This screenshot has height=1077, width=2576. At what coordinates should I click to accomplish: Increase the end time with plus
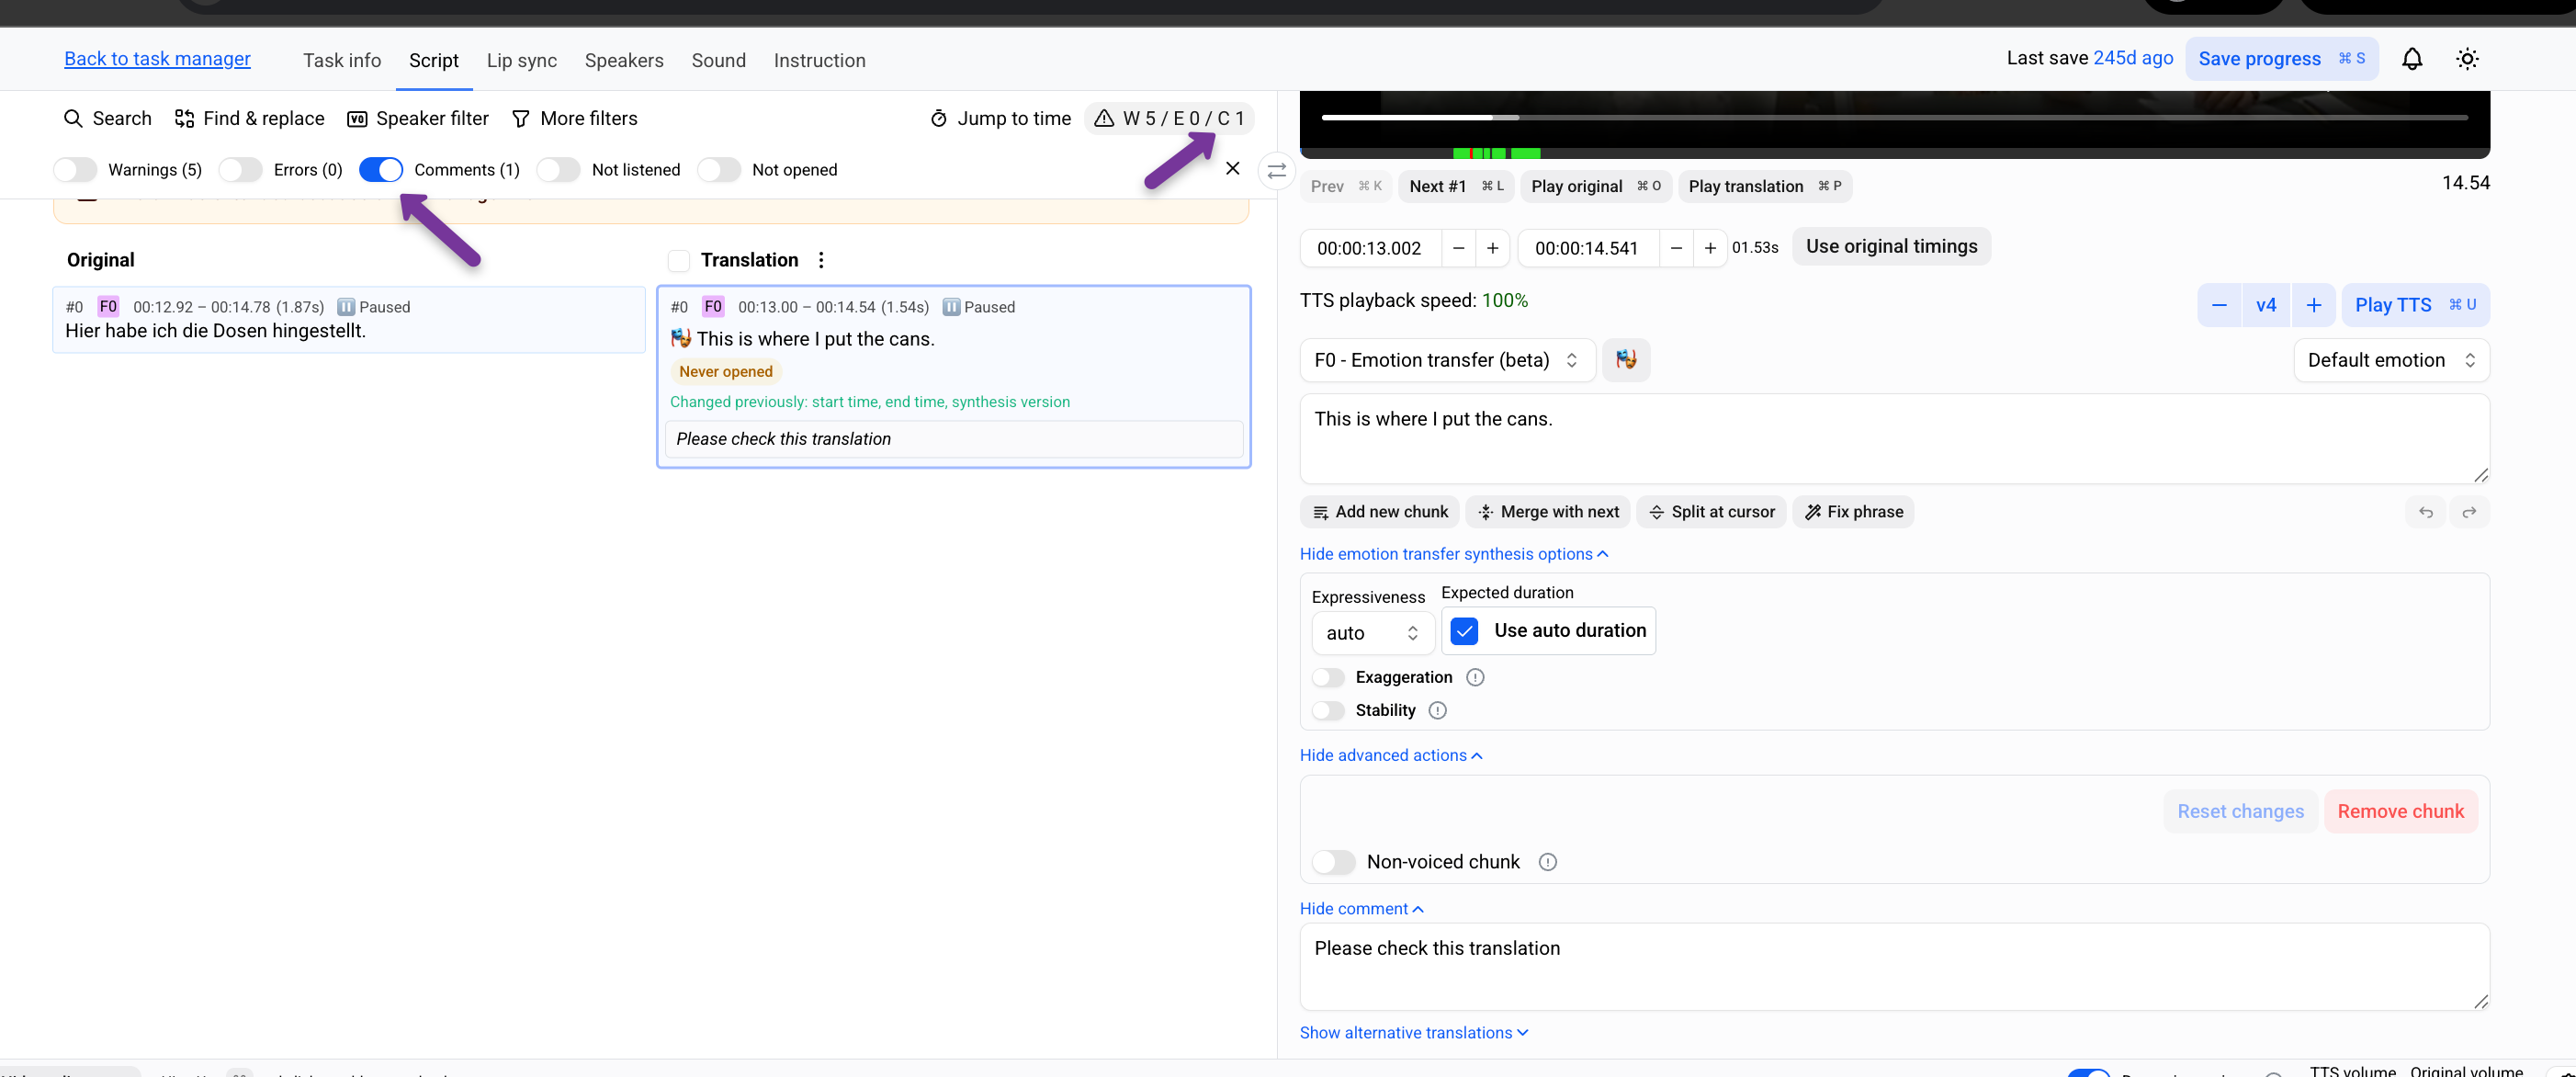pyautogui.click(x=1710, y=248)
